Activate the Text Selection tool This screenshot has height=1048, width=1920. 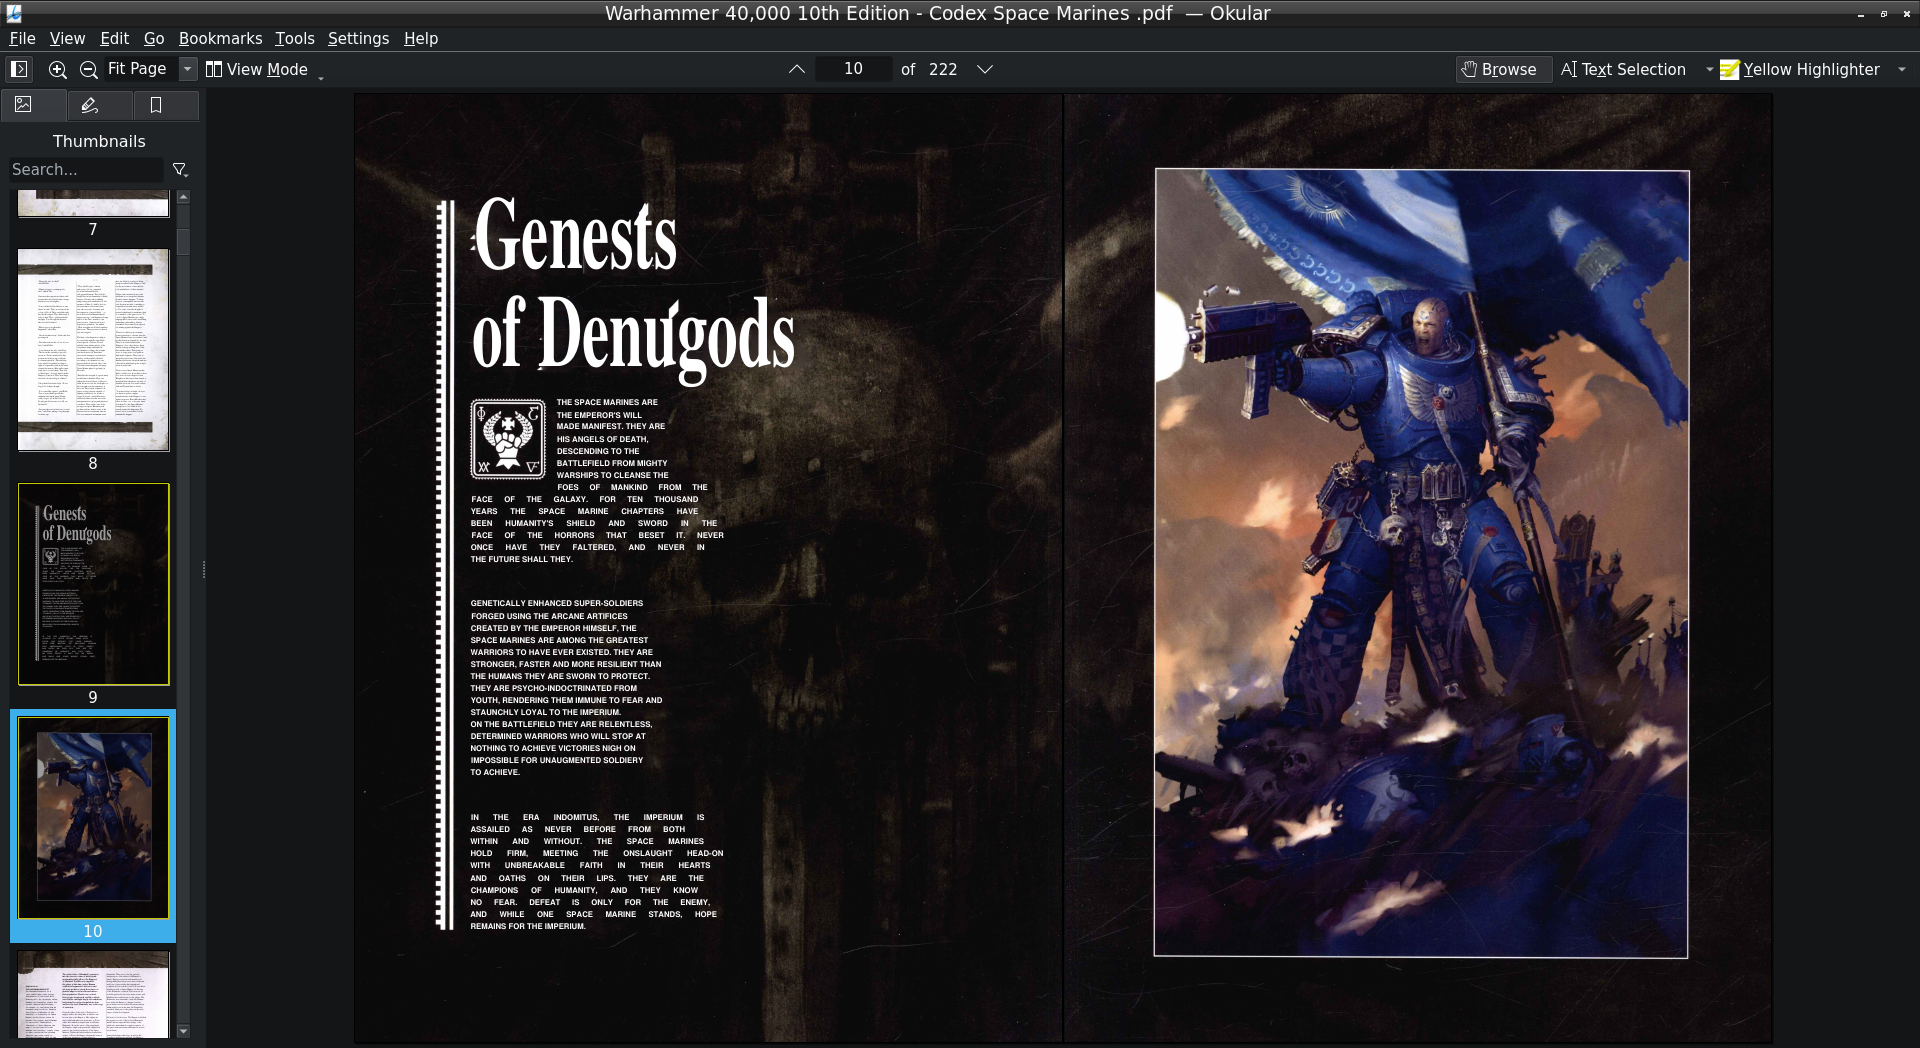pyautogui.click(x=1623, y=69)
